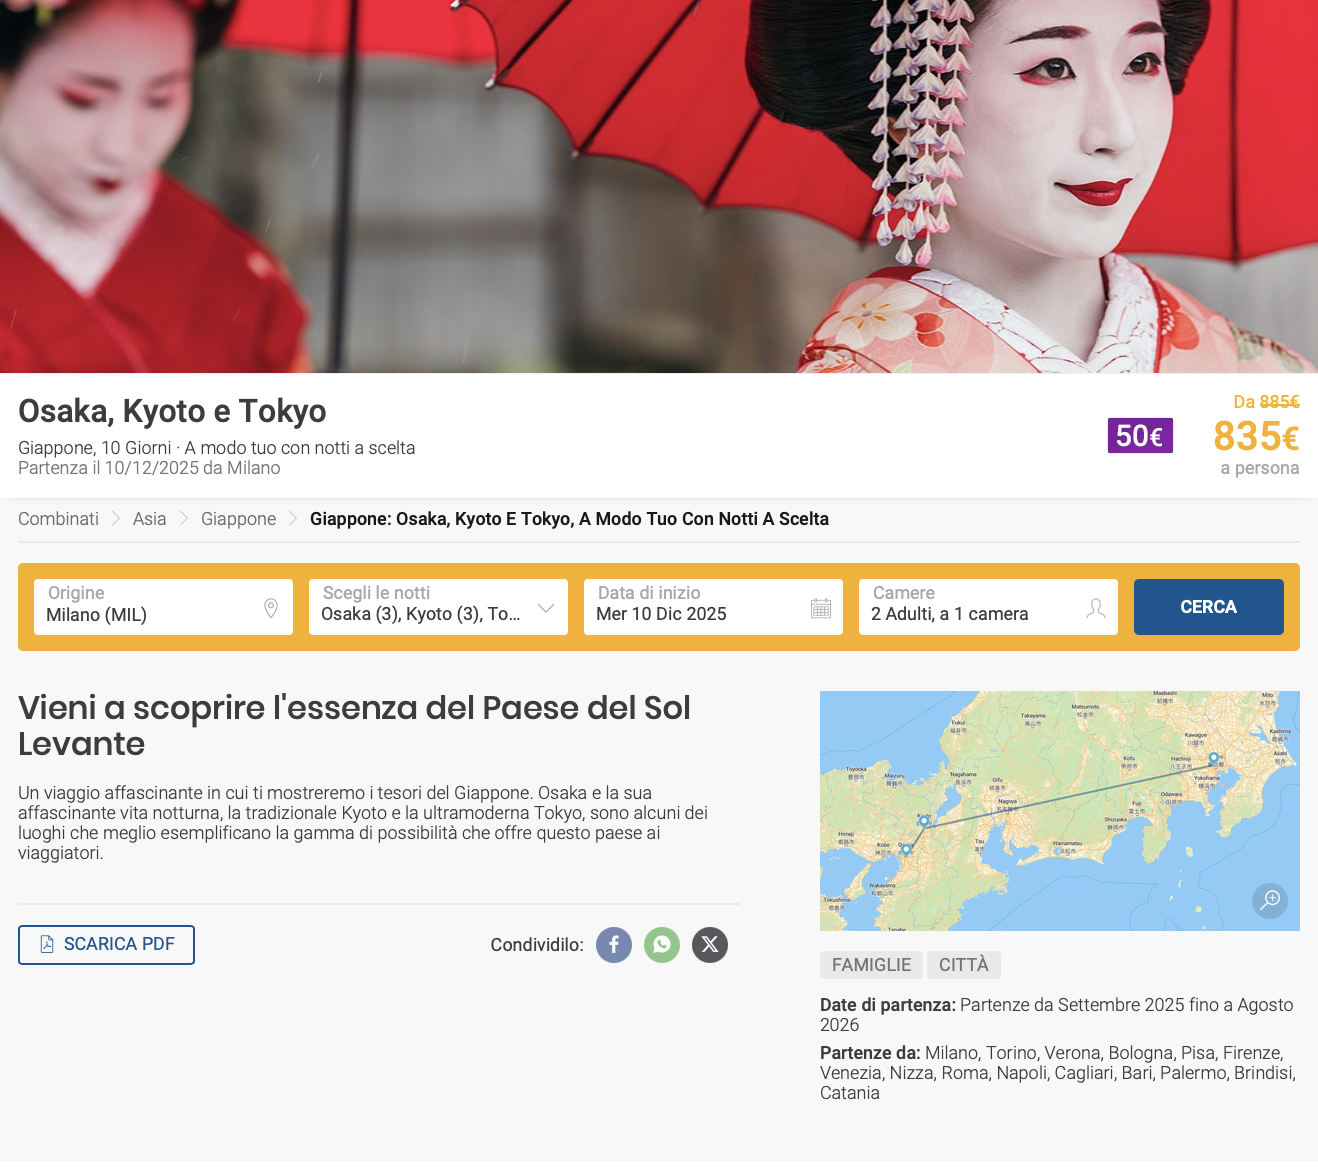Click the CERCA search button
Viewport: 1318px width, 1172px height.
tap(1209, 607)
